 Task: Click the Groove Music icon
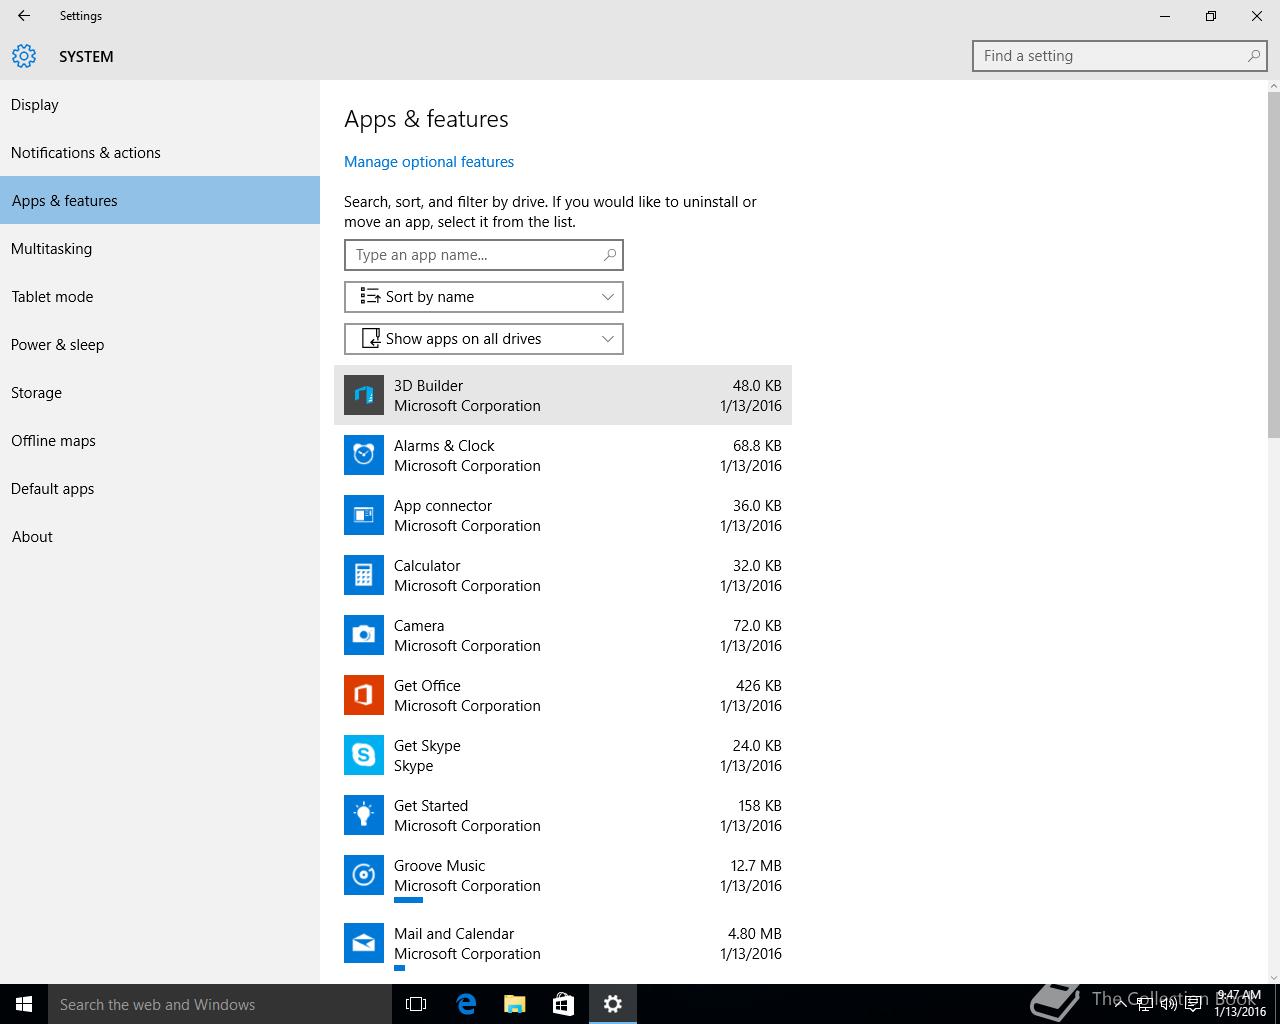364,875
